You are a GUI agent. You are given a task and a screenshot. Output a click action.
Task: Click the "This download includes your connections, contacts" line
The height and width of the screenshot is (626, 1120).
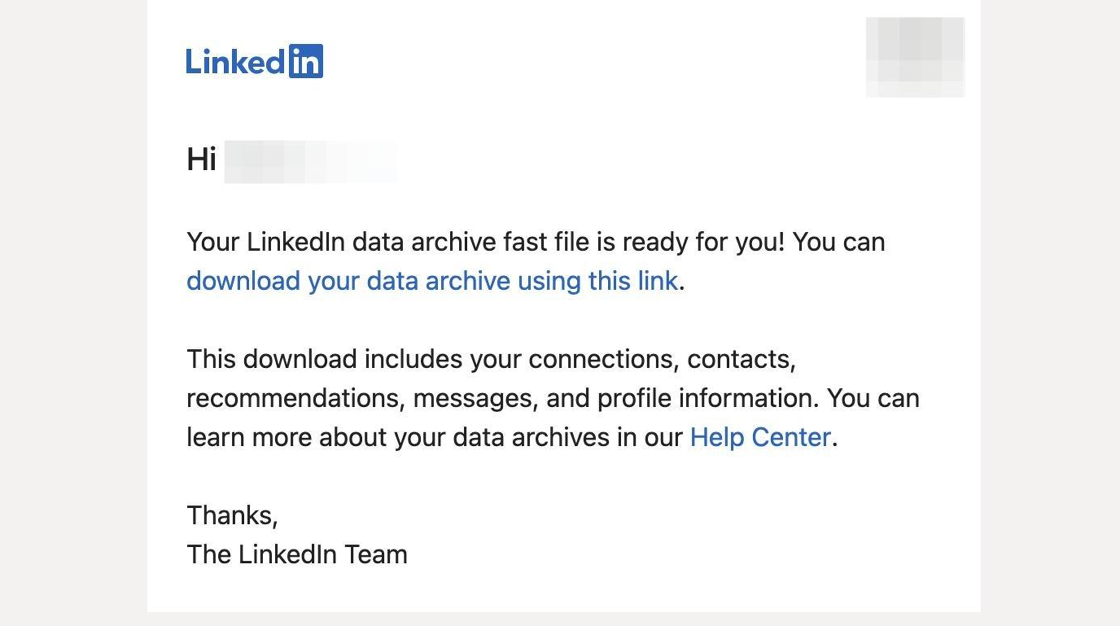491,359
